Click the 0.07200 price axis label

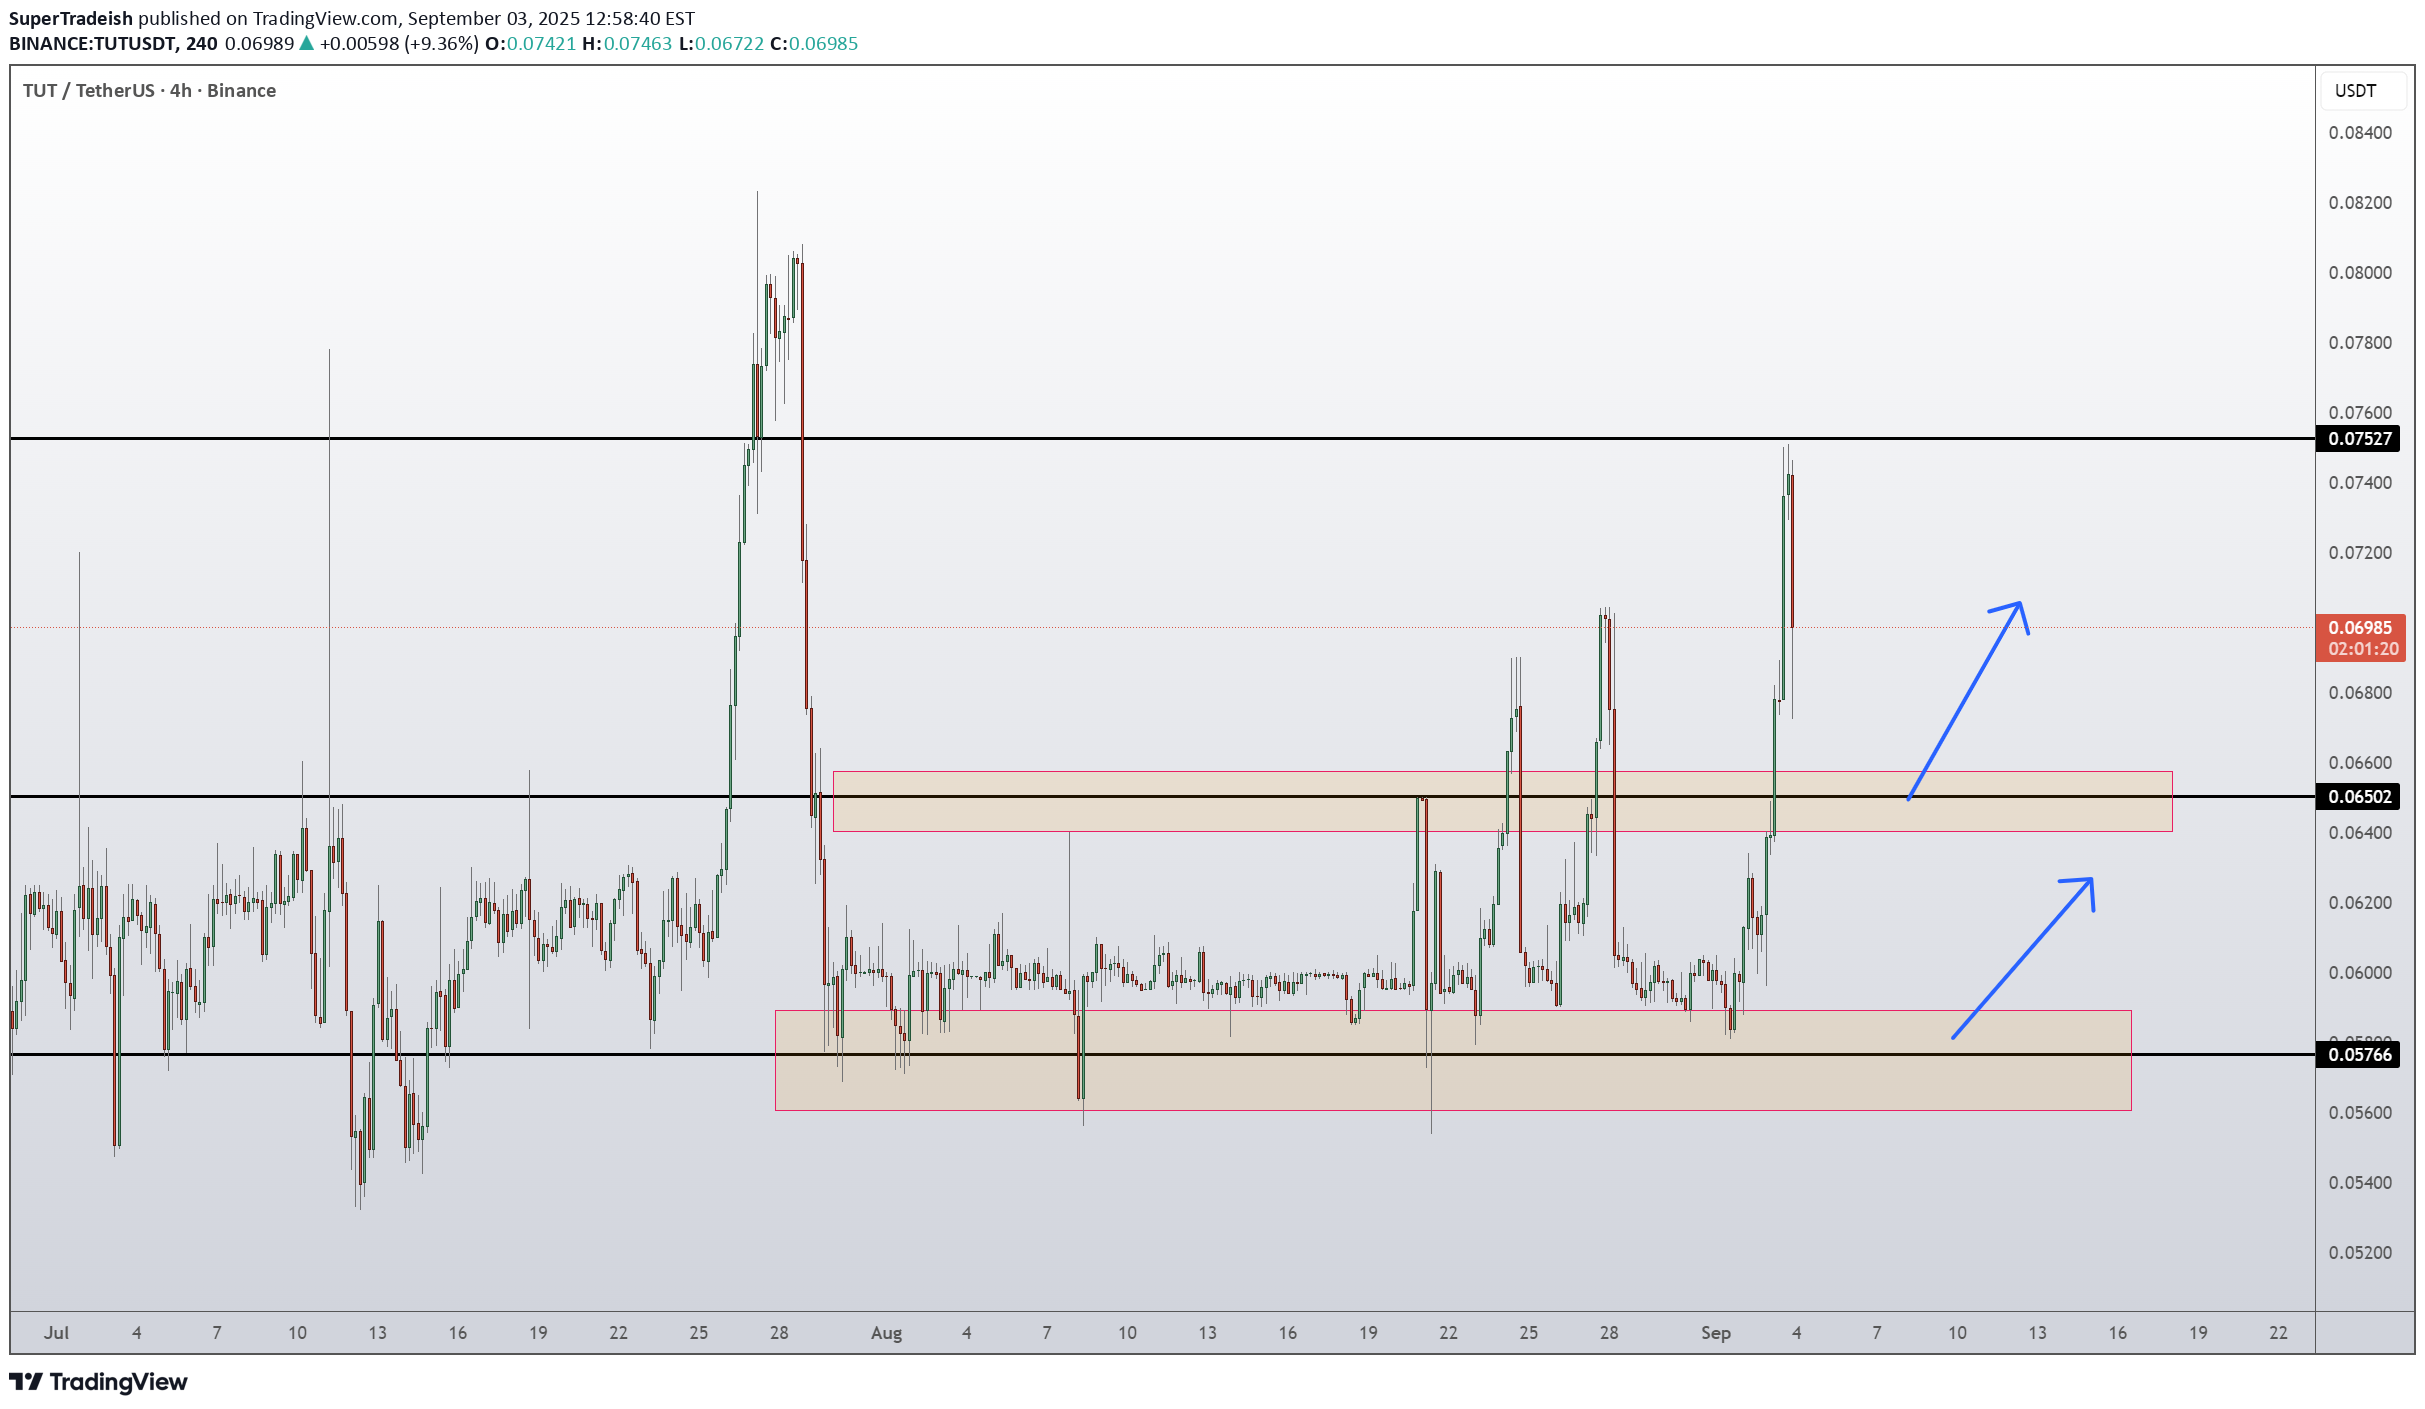(x=2360, y=552)
